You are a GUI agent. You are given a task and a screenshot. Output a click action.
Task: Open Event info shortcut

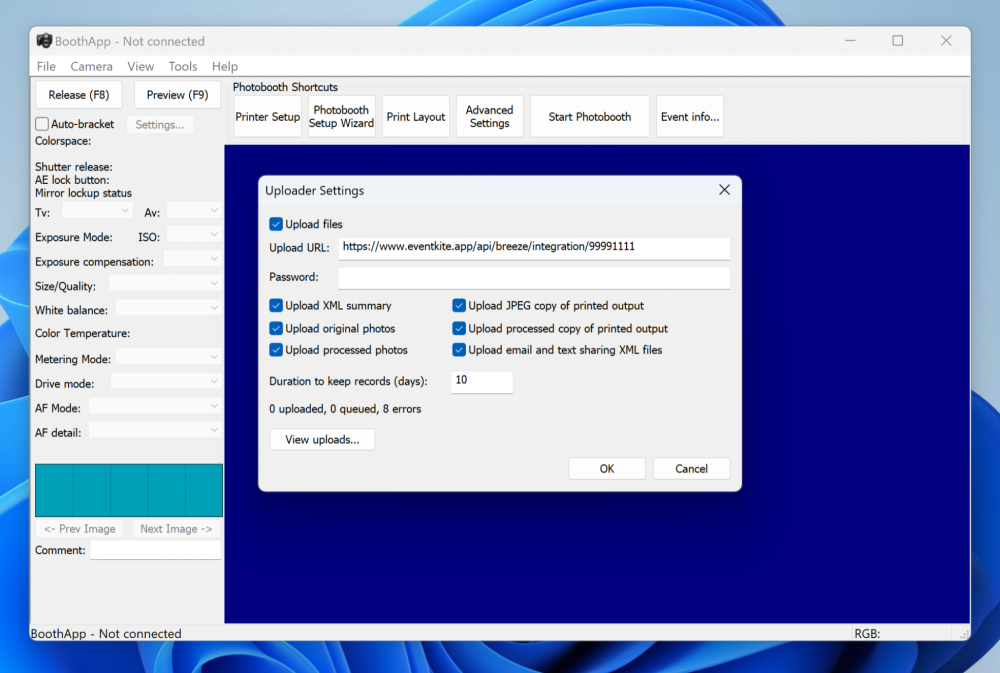point(689,117)
